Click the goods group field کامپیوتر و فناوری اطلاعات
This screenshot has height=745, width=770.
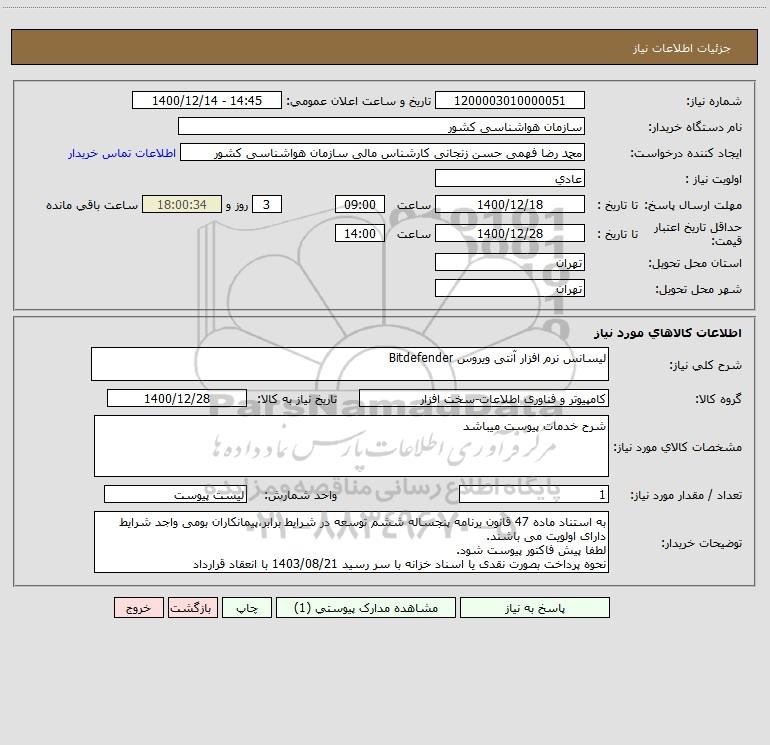point(484,398)
